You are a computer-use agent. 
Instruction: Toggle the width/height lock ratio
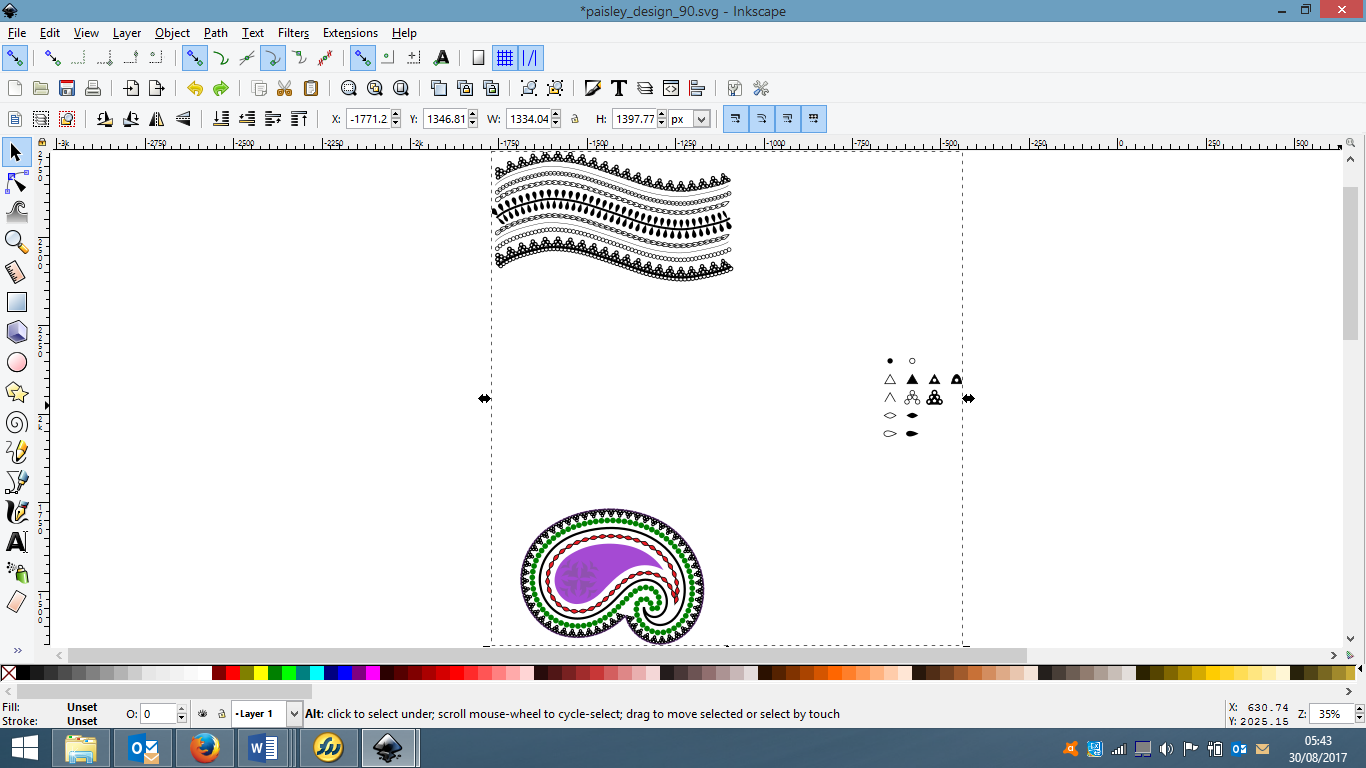(575, 118)
